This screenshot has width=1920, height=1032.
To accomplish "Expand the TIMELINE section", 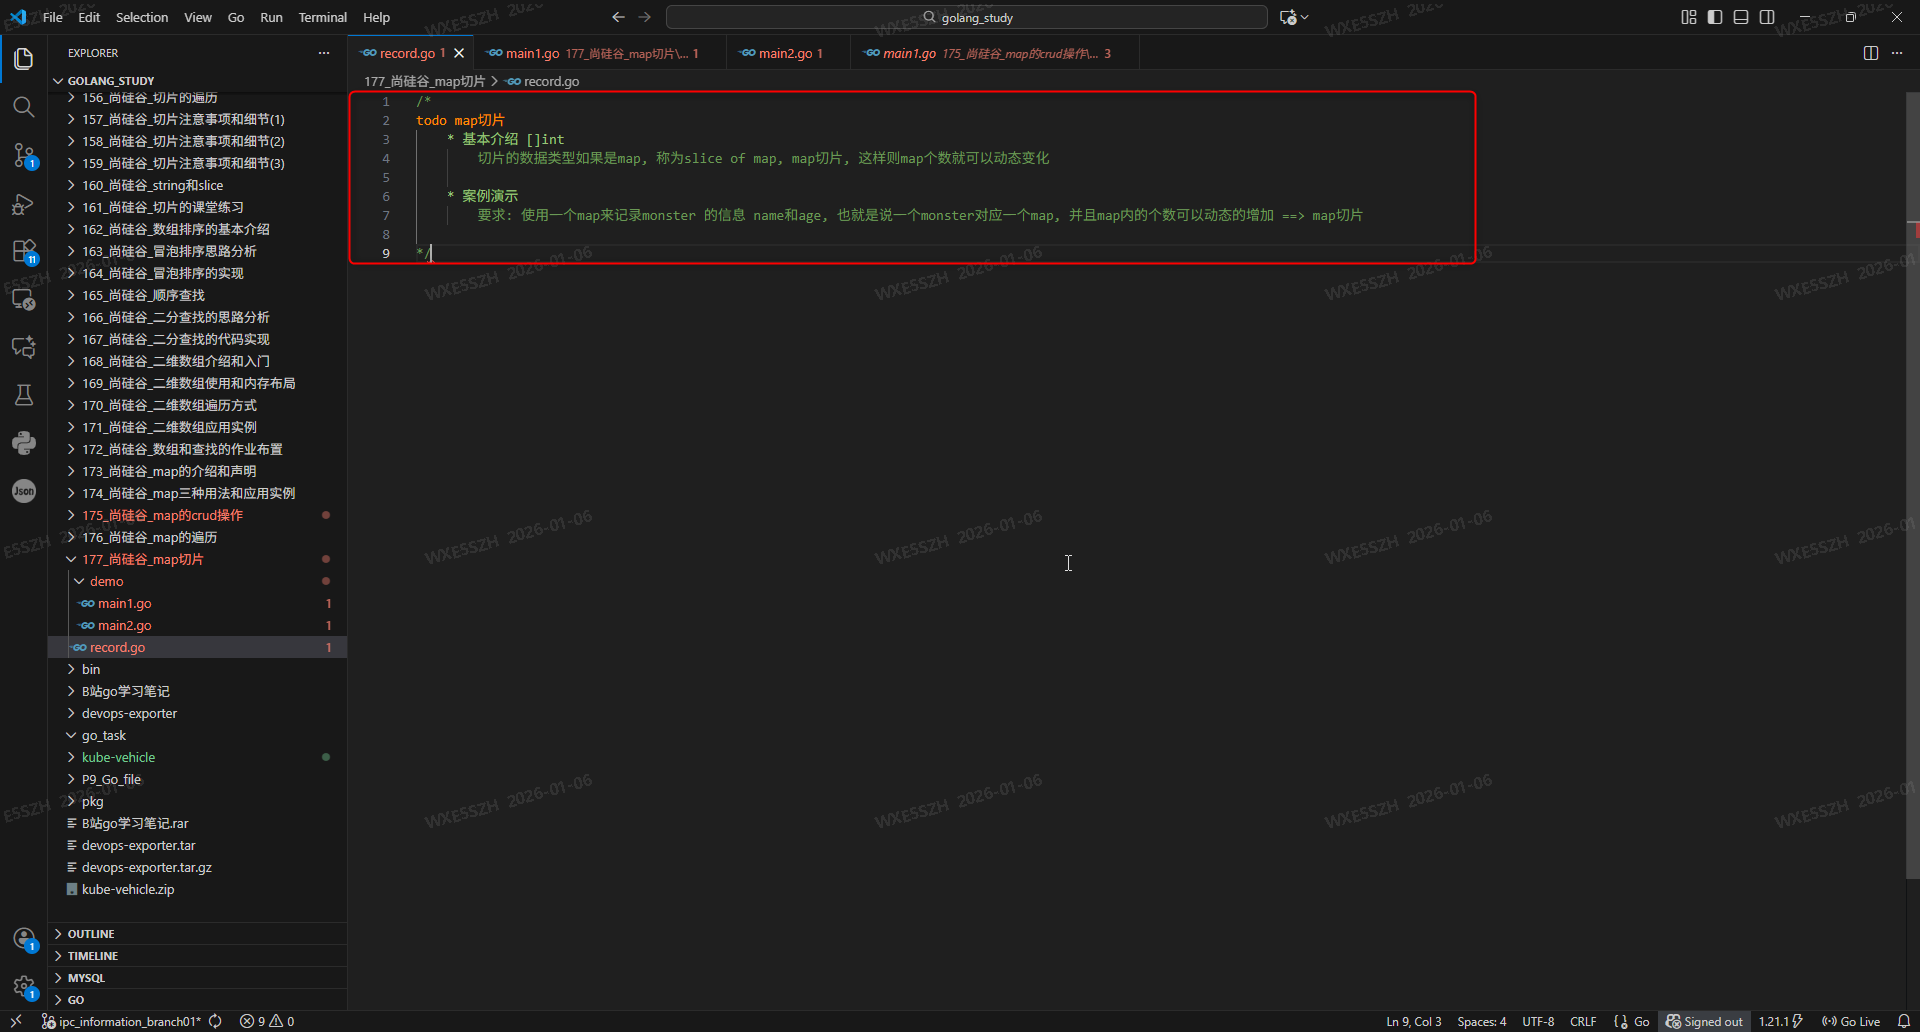I will (197, 955).
